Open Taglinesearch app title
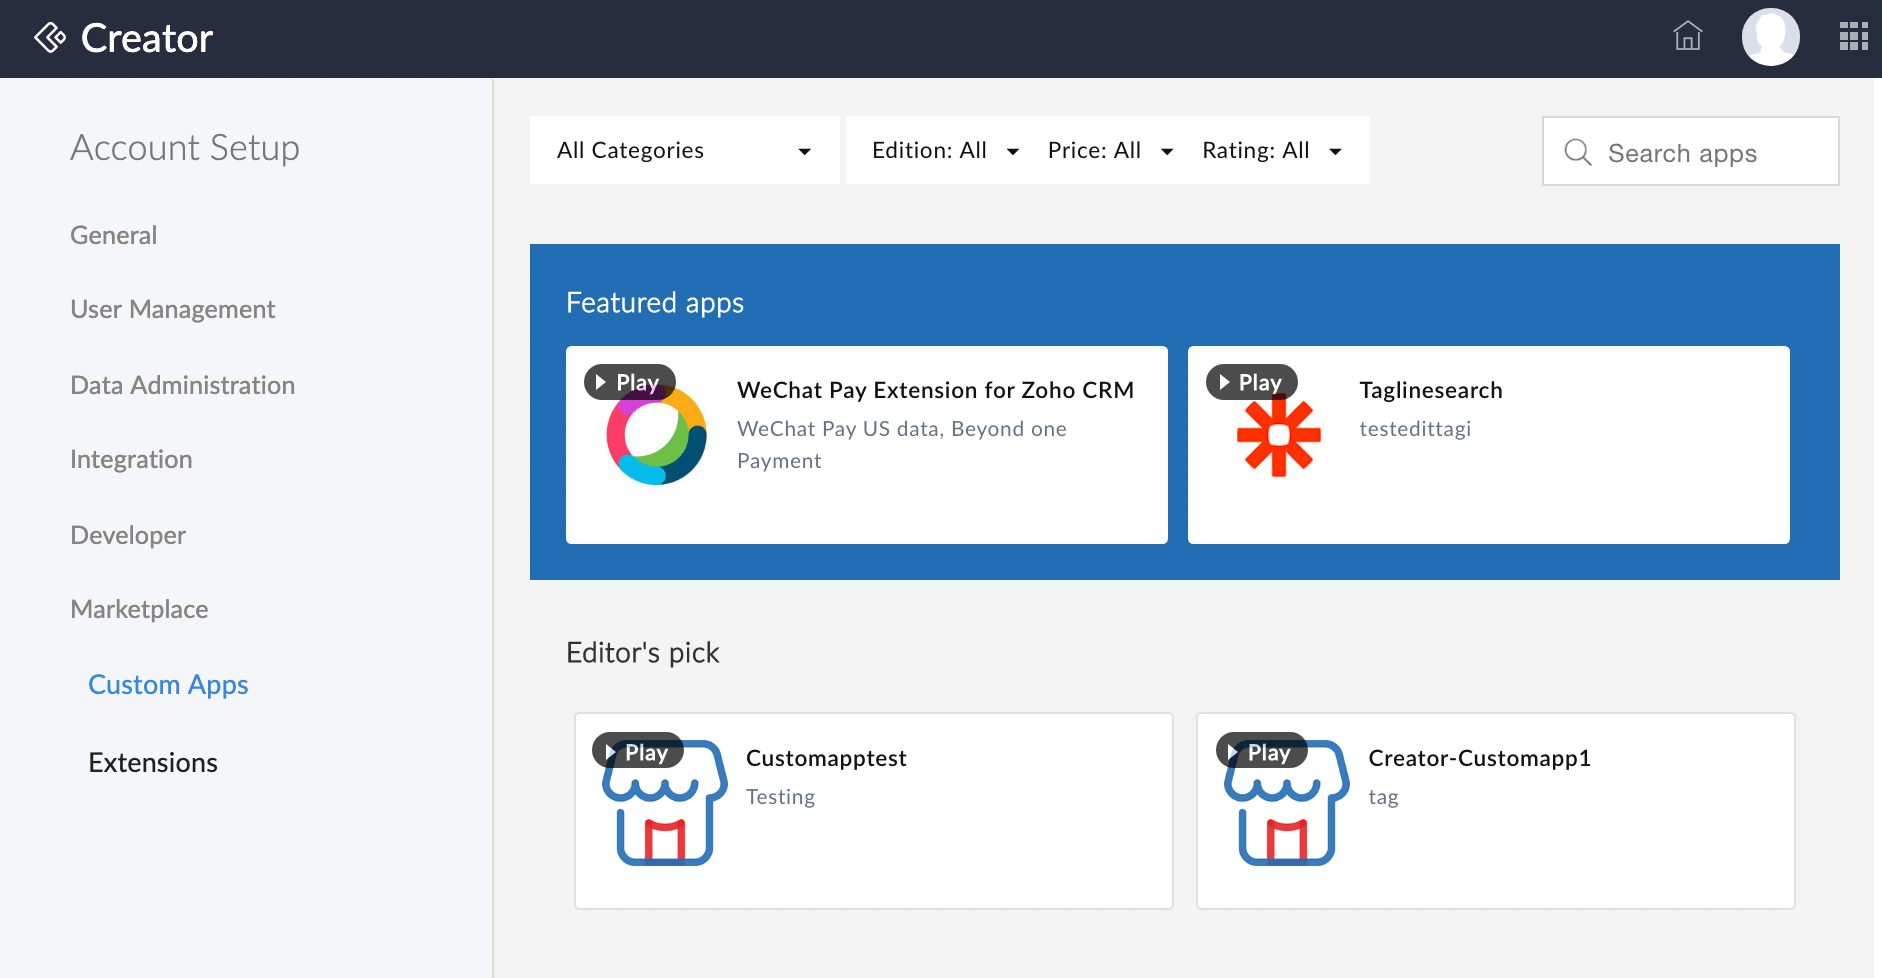 pos(1431,390)
